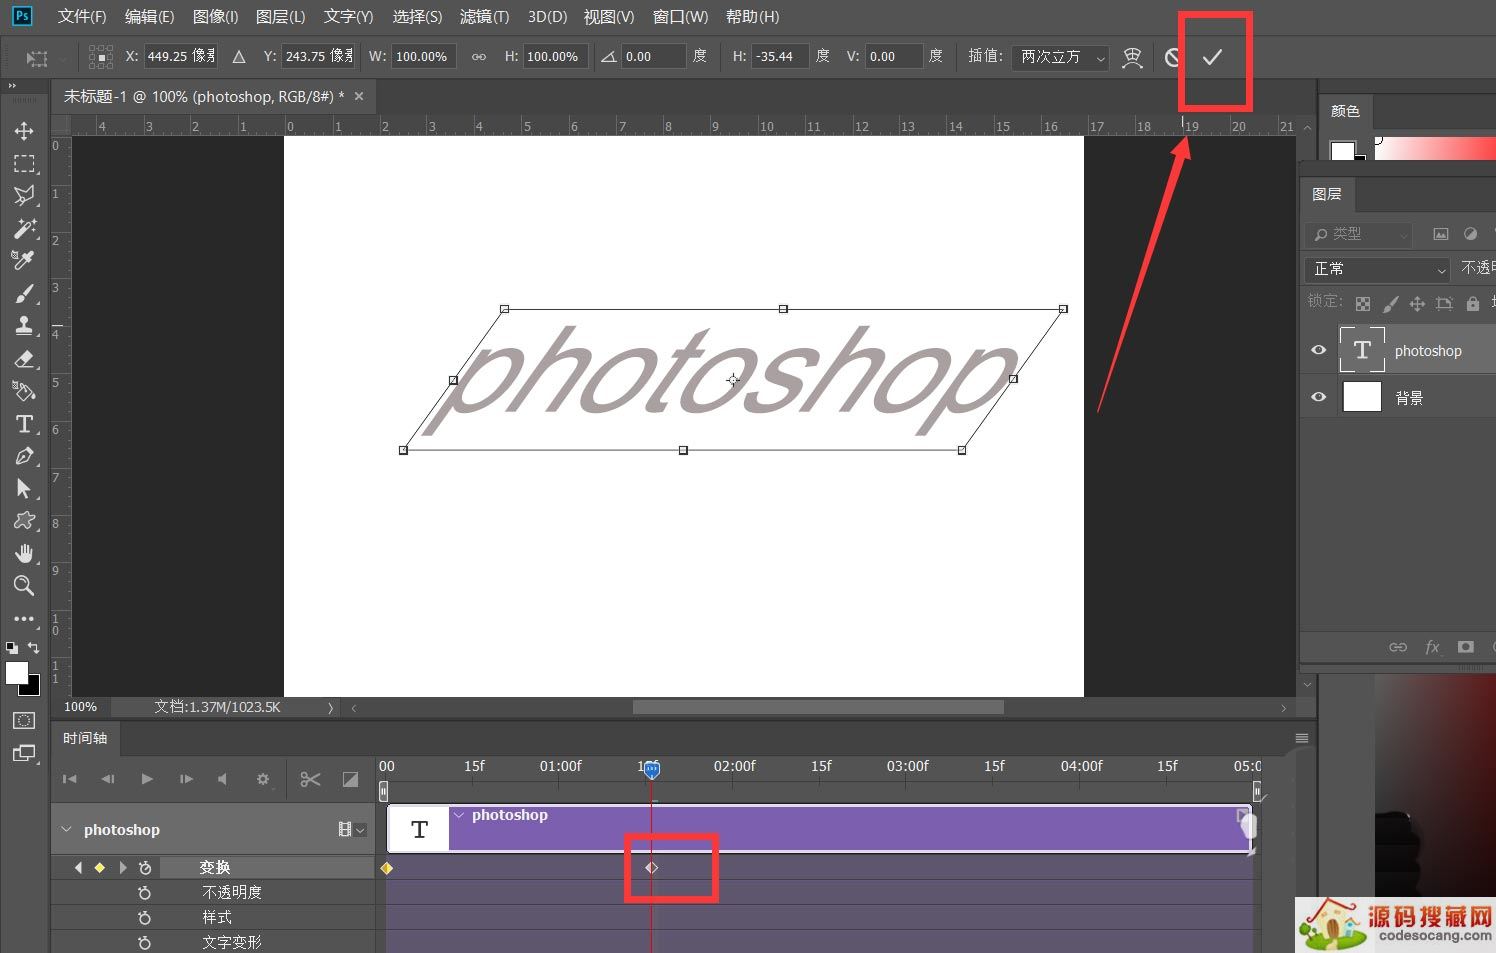The image size is (1496, 953).
Task: Select the Clone Stamp tool
Action: pos(24,325)
